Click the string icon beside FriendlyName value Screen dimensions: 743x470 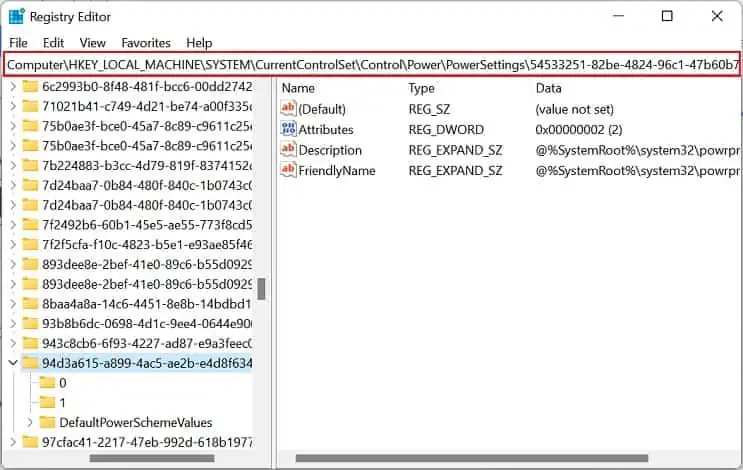click(x=288, y=170)
